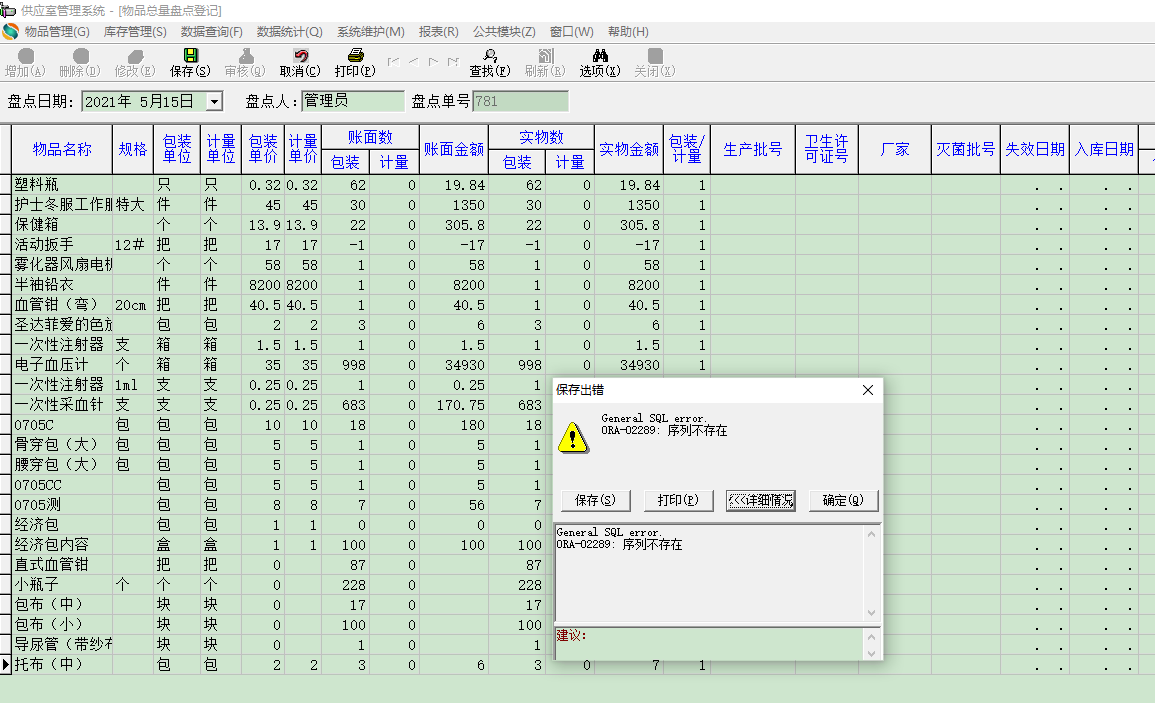Open the 报表(R) menu

[x=438, y=32]
